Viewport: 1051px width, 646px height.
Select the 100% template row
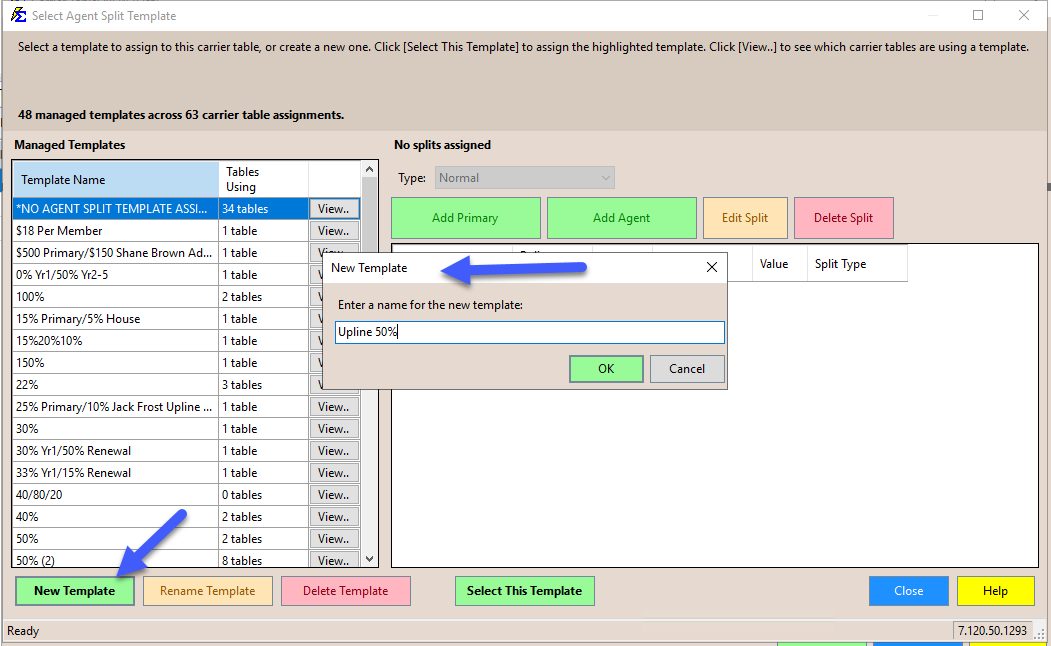pyautogui.click(x=116, y=297)
